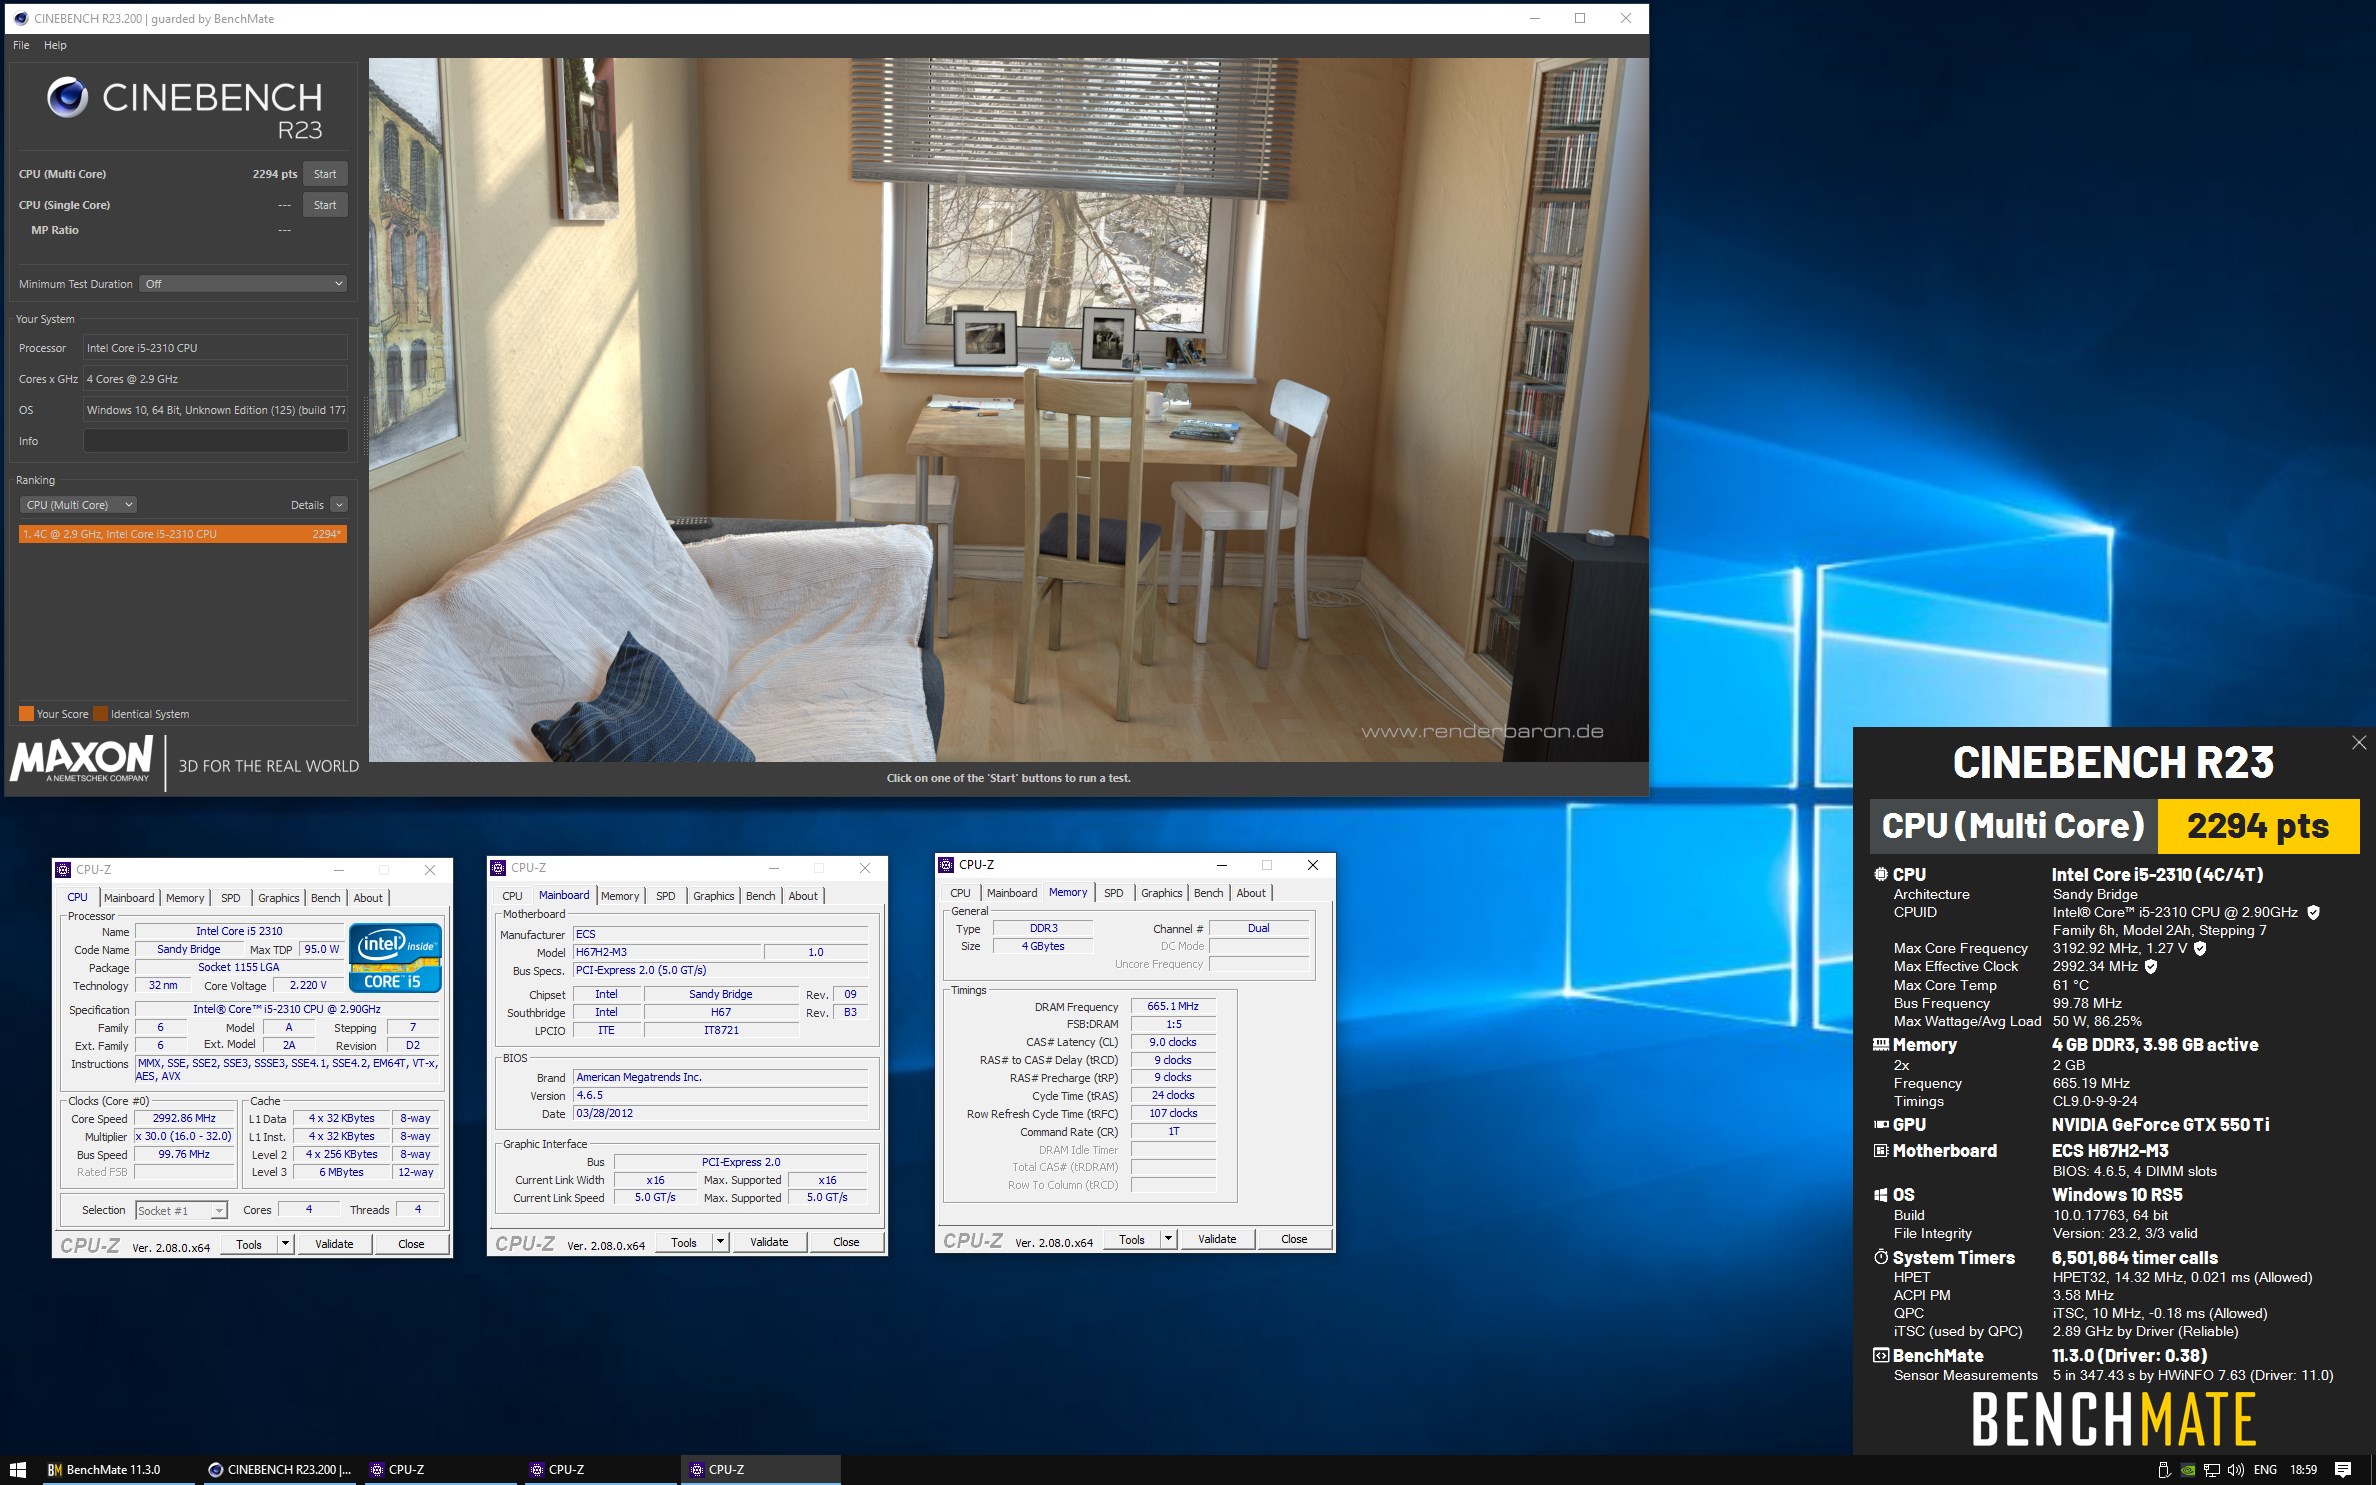Click the Processor field Intel Core i5-2310 CPU
Viewport: 2376px width, 1485px height.
pyautogui.click(x=215, y=348)
